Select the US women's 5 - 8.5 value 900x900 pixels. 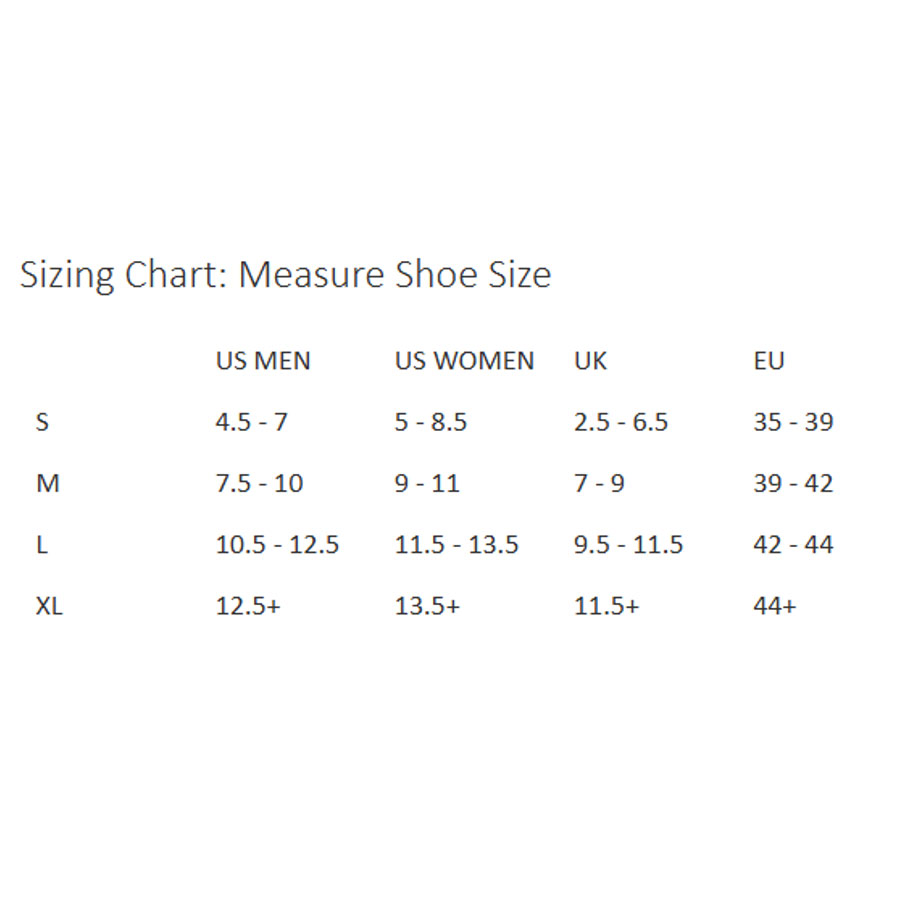pyautogui.click(x=430, y=422)
